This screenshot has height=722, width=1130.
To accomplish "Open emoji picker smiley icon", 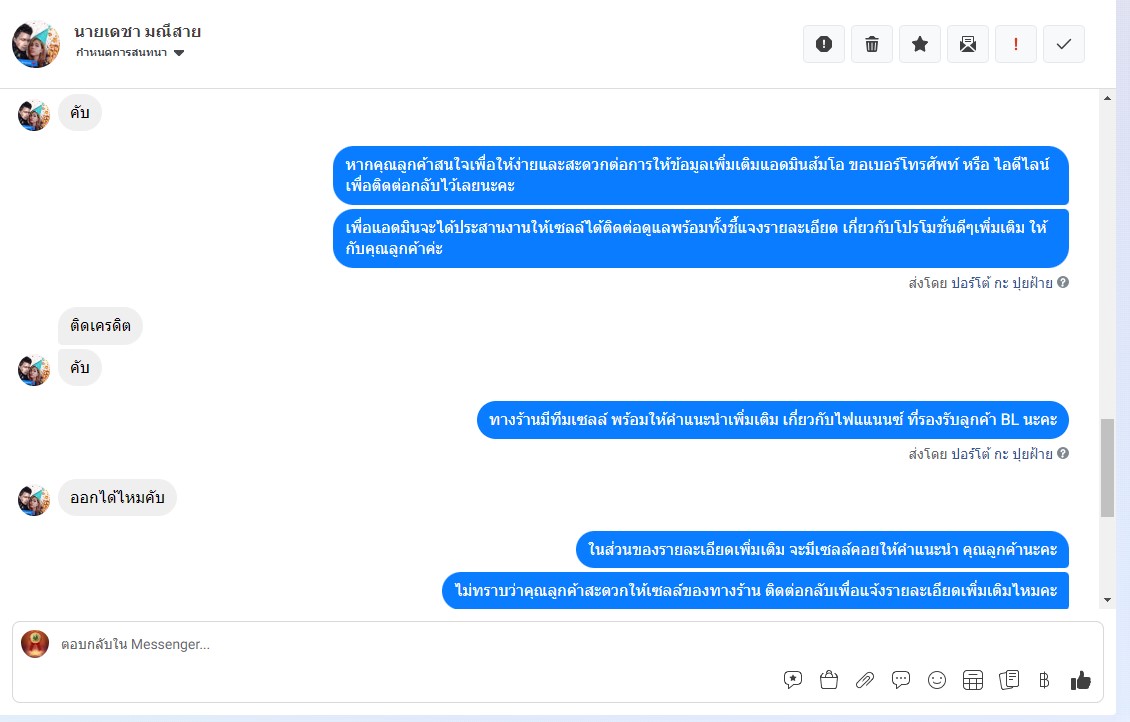I will coord(937,679).
